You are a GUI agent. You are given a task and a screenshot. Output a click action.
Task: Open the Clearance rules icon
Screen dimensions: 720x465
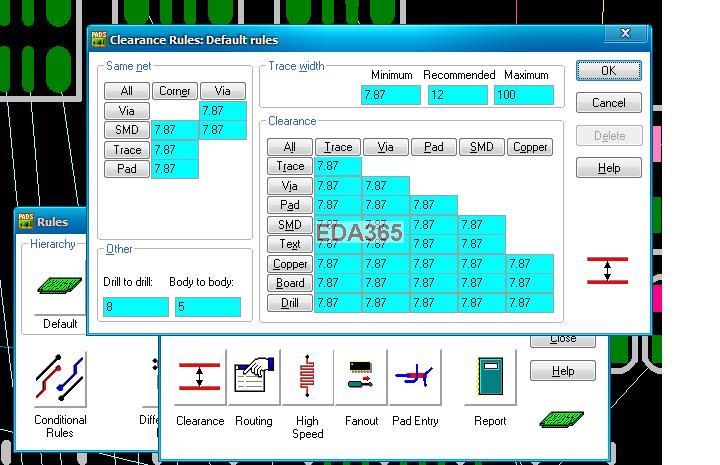click(x=200, y=377)
